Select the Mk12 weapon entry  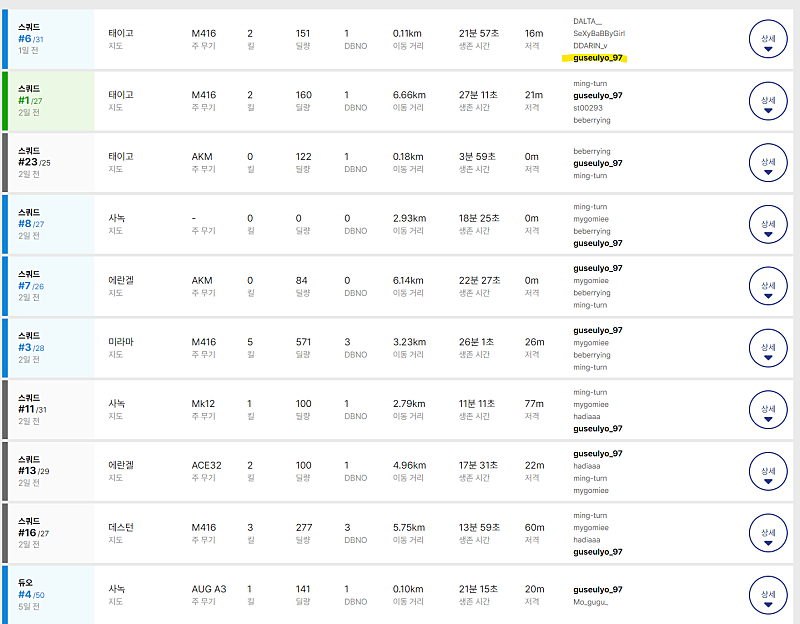(203, 404)
